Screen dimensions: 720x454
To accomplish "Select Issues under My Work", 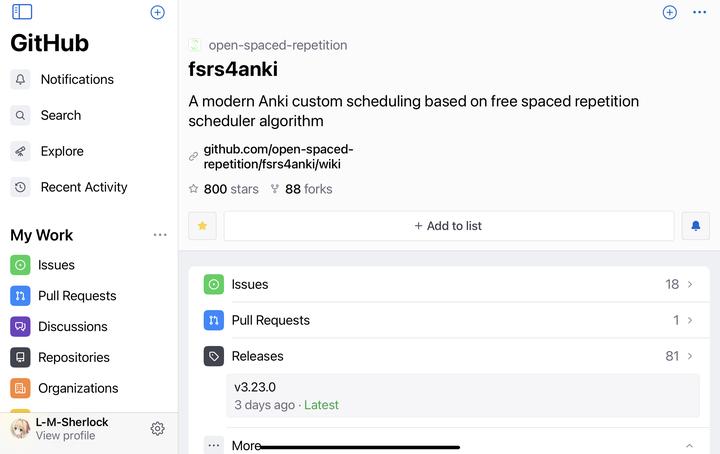I will coord(56,265).
